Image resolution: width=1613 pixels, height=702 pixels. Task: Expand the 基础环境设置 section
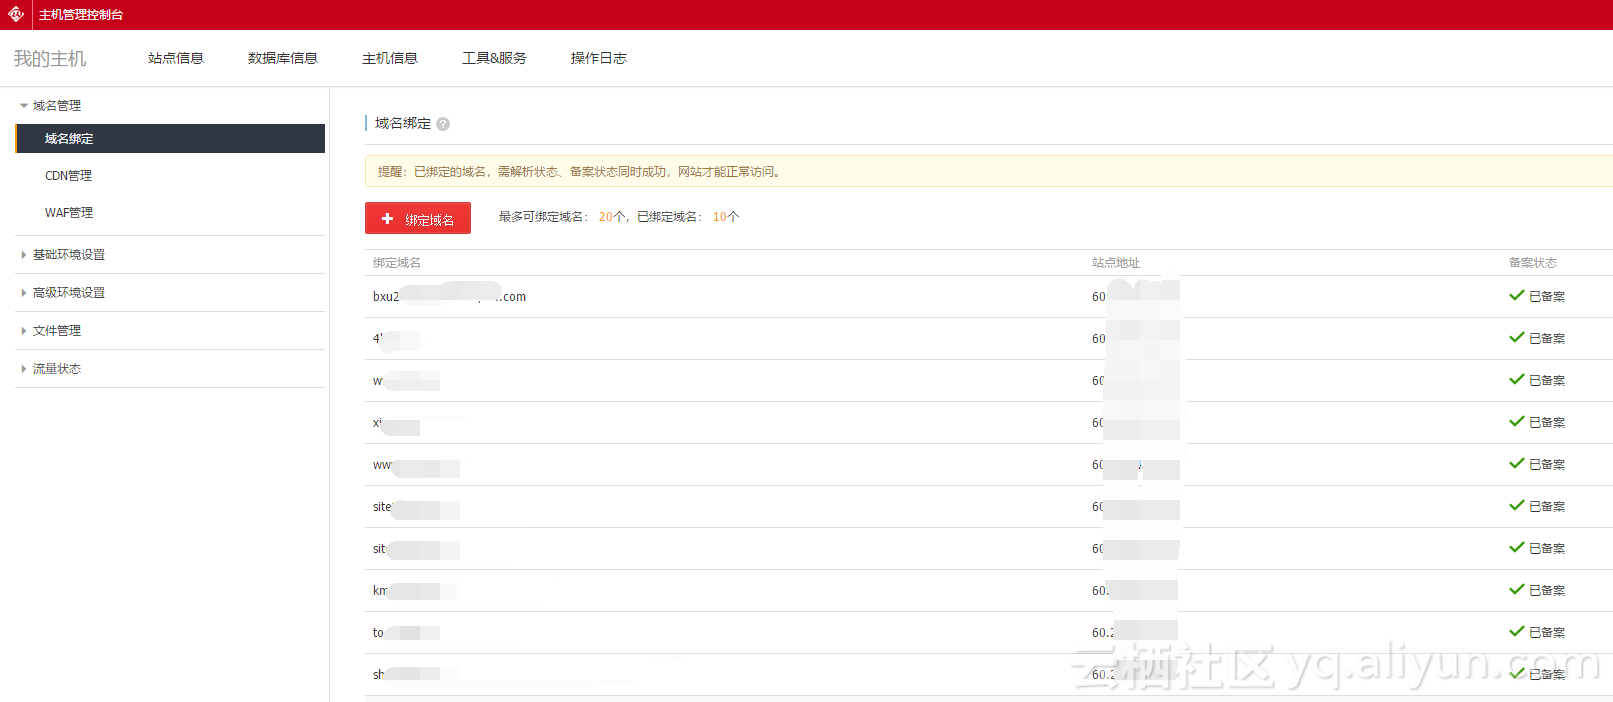[x=69, y=255]
